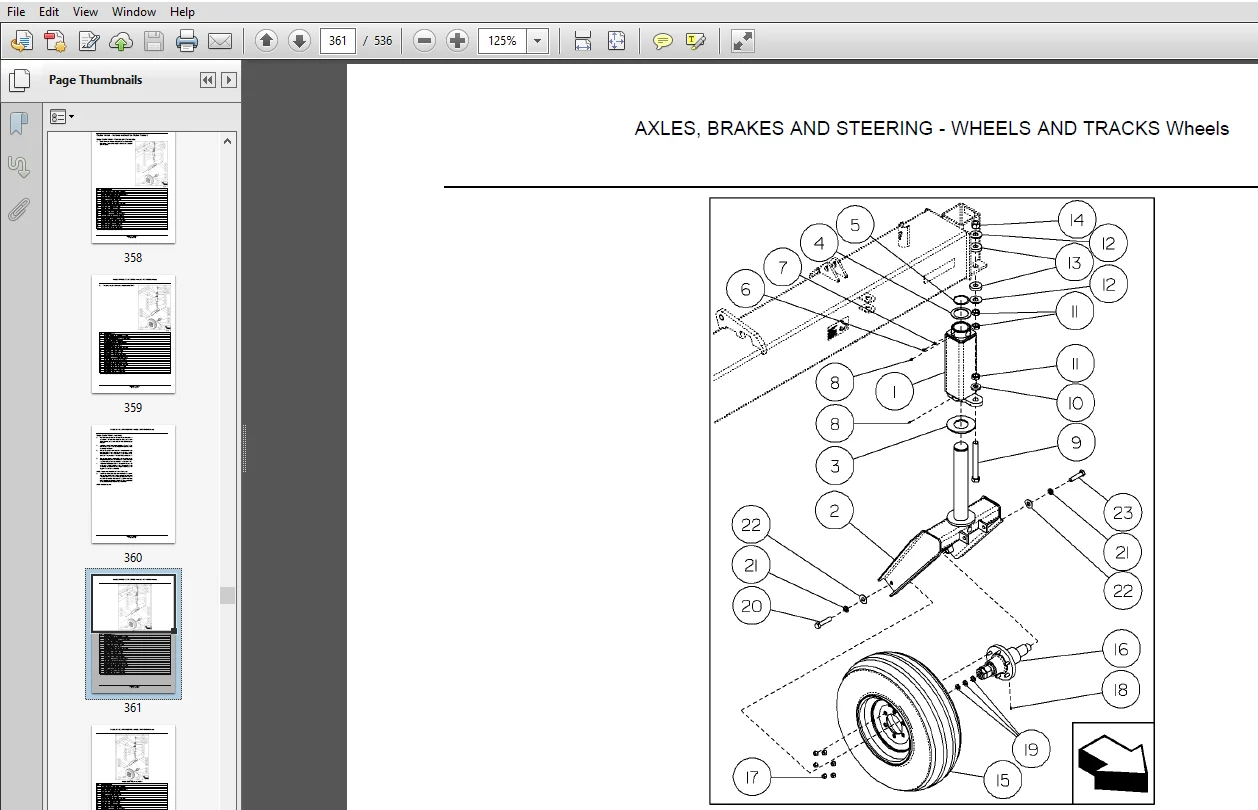Image resolution: width=1258 pixels, height=810 pixels.
Task: Click the Save floppy disk icon
Action: pyautogui.click(x=153, y=41)
